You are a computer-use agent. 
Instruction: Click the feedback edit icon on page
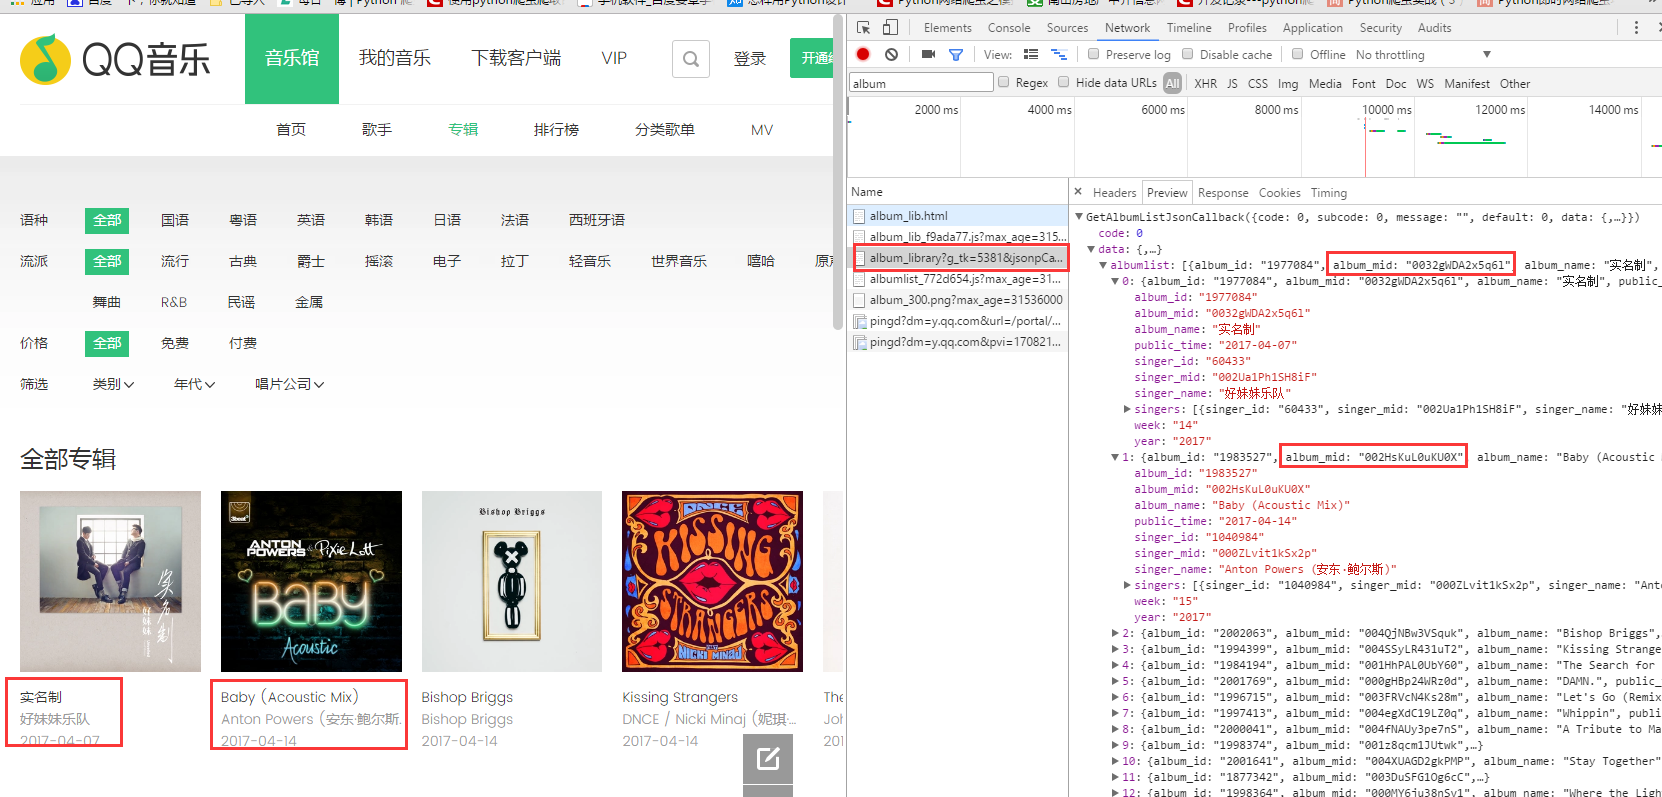point(768,759)
